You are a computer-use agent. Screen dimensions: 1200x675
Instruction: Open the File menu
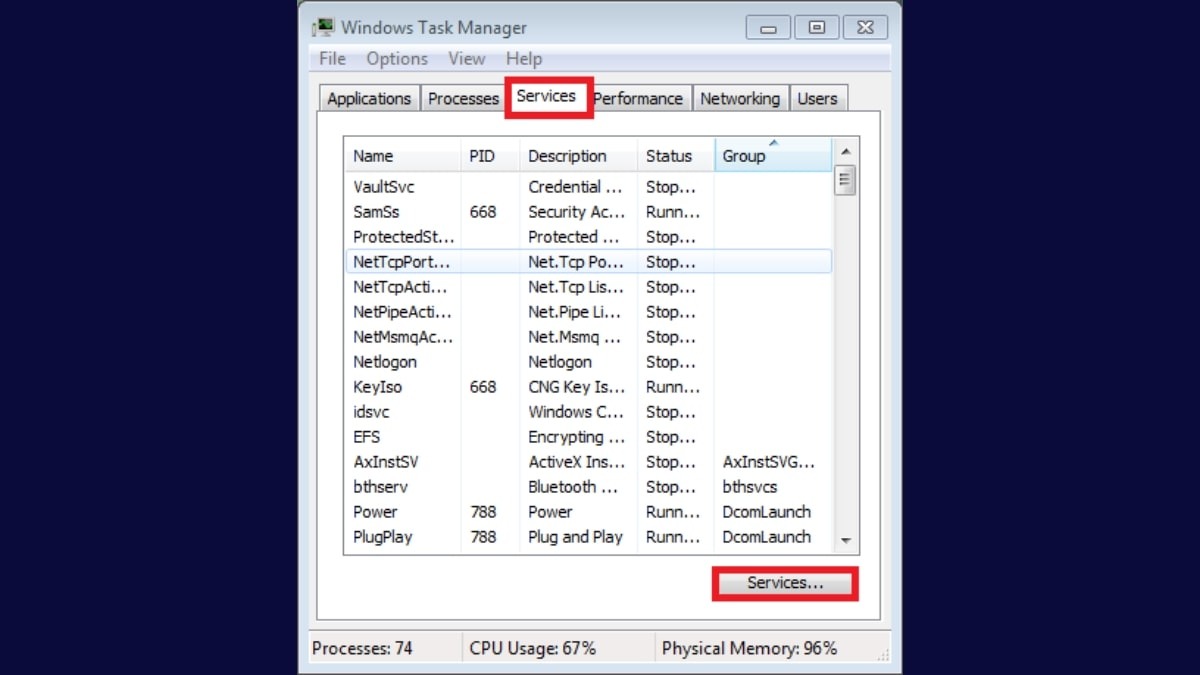coord(332,59)
